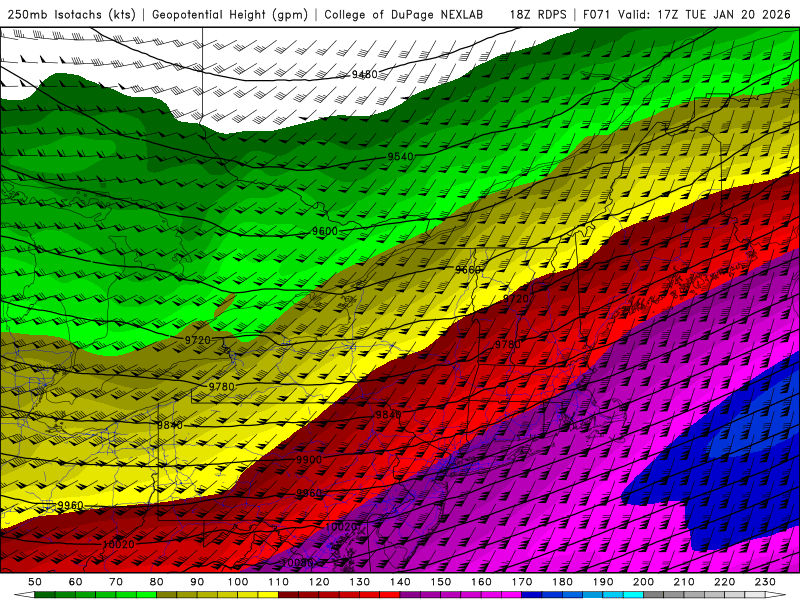Pick the bright yellow swatch left of 110
Viewport: 800px width, 600px height.
(268, 595)
